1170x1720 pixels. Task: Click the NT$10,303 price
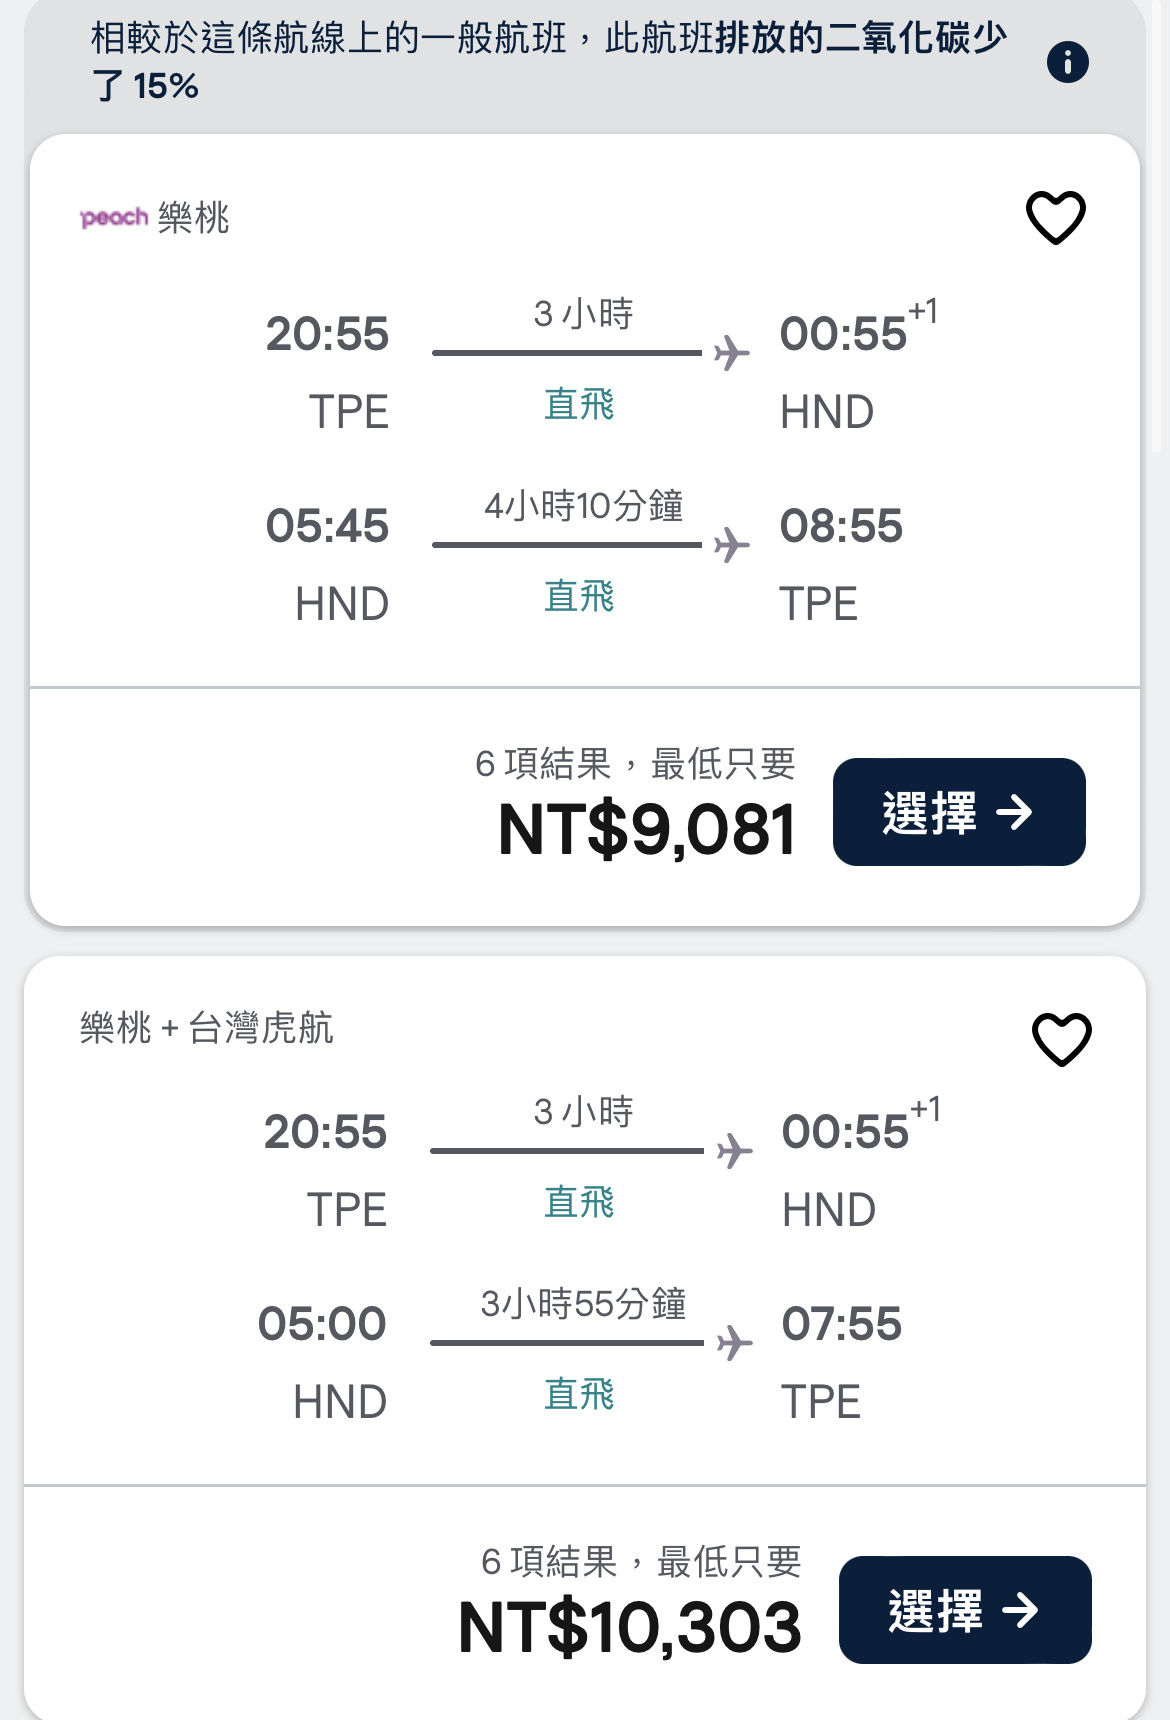coord(630,1628)
